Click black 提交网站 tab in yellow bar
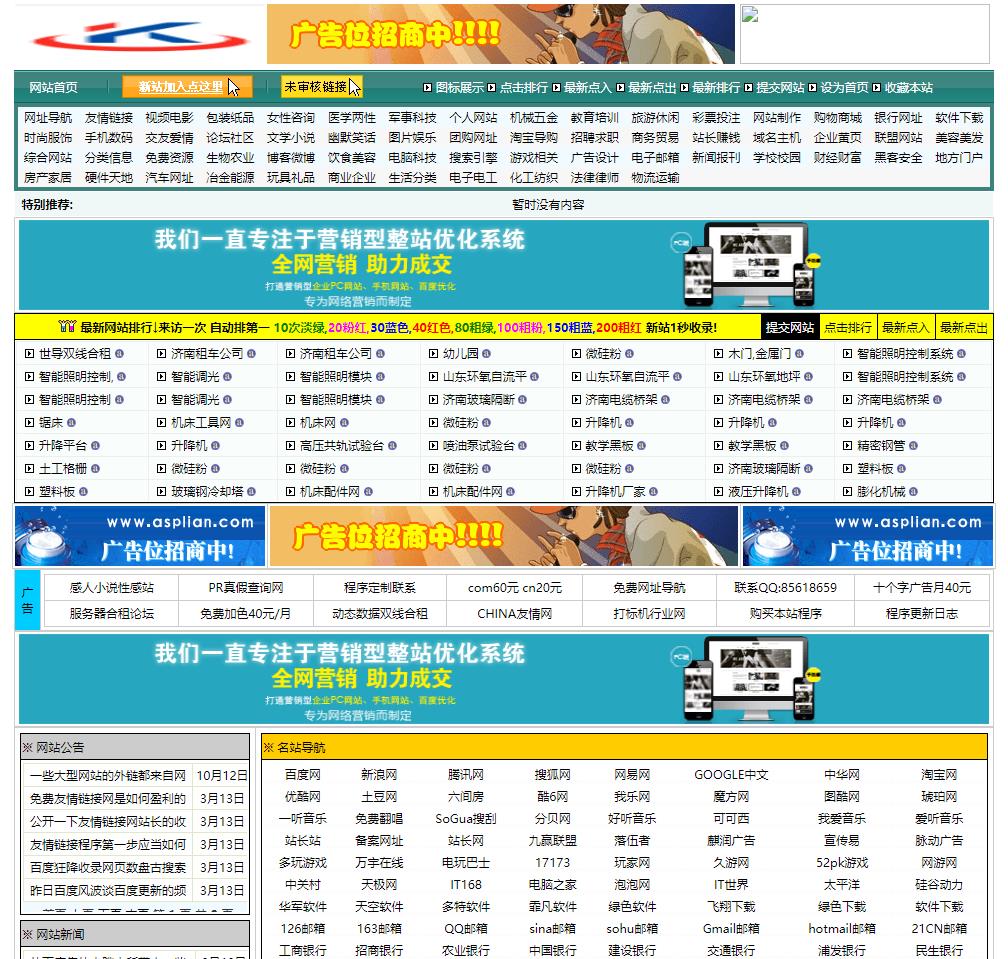The width and height of the screenshot is (1008, 959). pyautogui.click(x=789, y=327)
